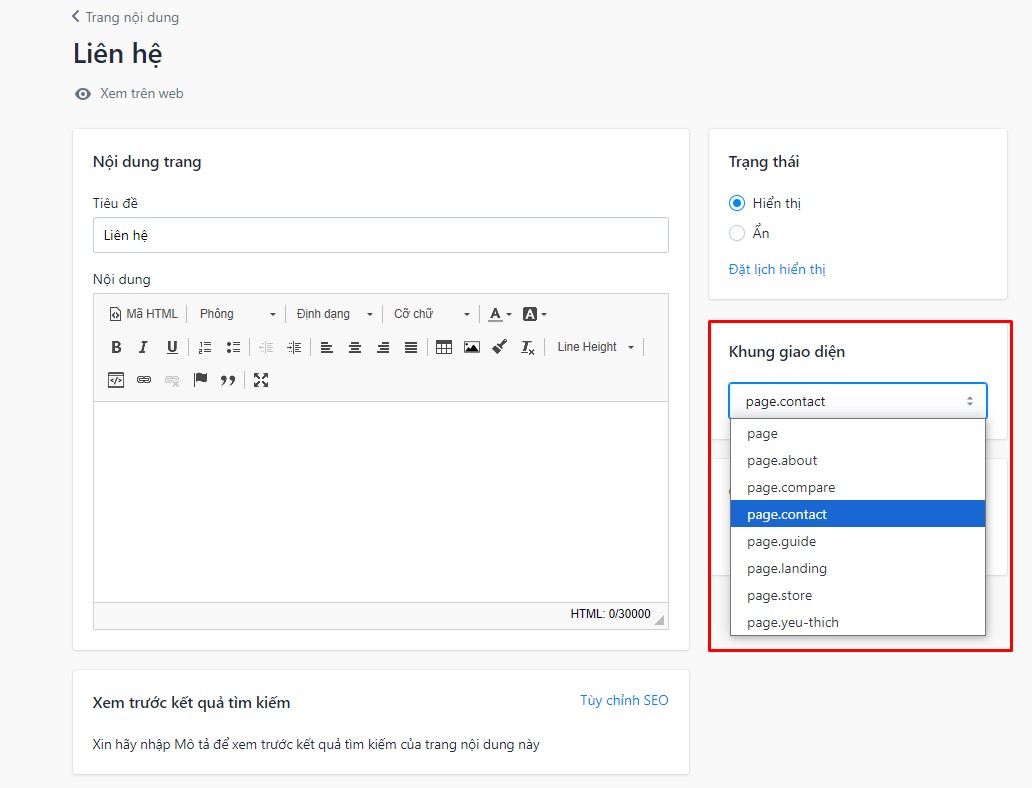Choose the highlighted page.contact option
1032x788 pixels.
858,514
